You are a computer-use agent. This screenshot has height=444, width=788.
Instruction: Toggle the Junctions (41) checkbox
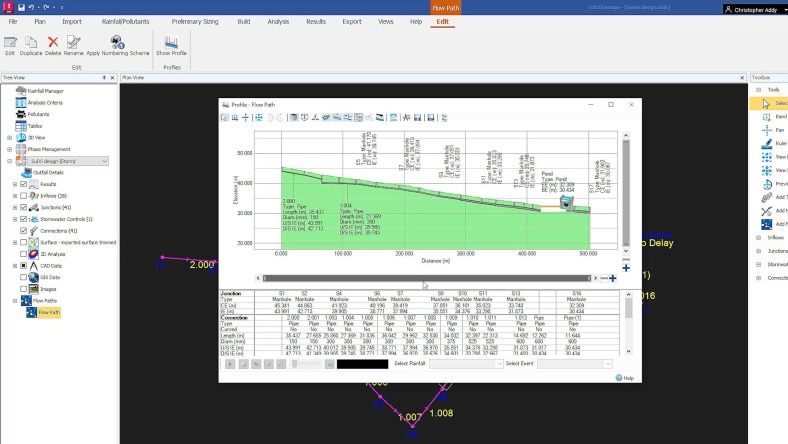(23, 207)
